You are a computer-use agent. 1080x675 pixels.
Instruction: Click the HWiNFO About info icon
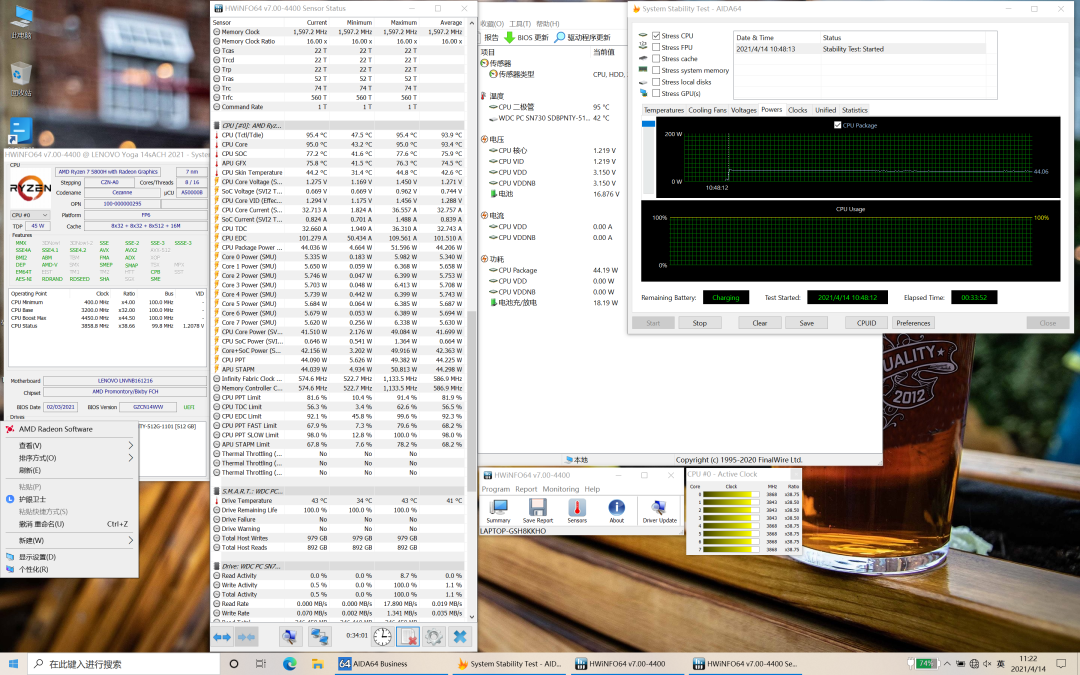click(x=617, y=509)
